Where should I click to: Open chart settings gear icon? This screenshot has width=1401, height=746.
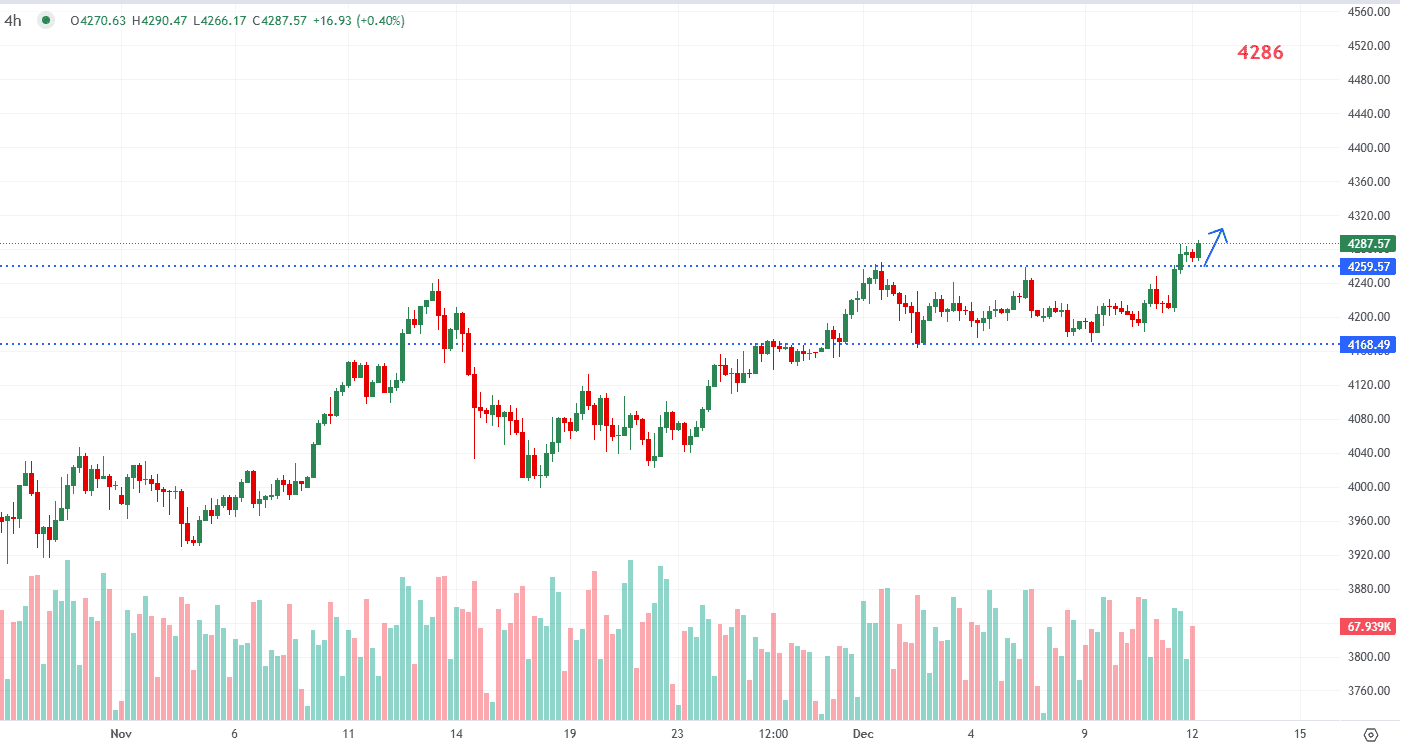(1371, 734)
